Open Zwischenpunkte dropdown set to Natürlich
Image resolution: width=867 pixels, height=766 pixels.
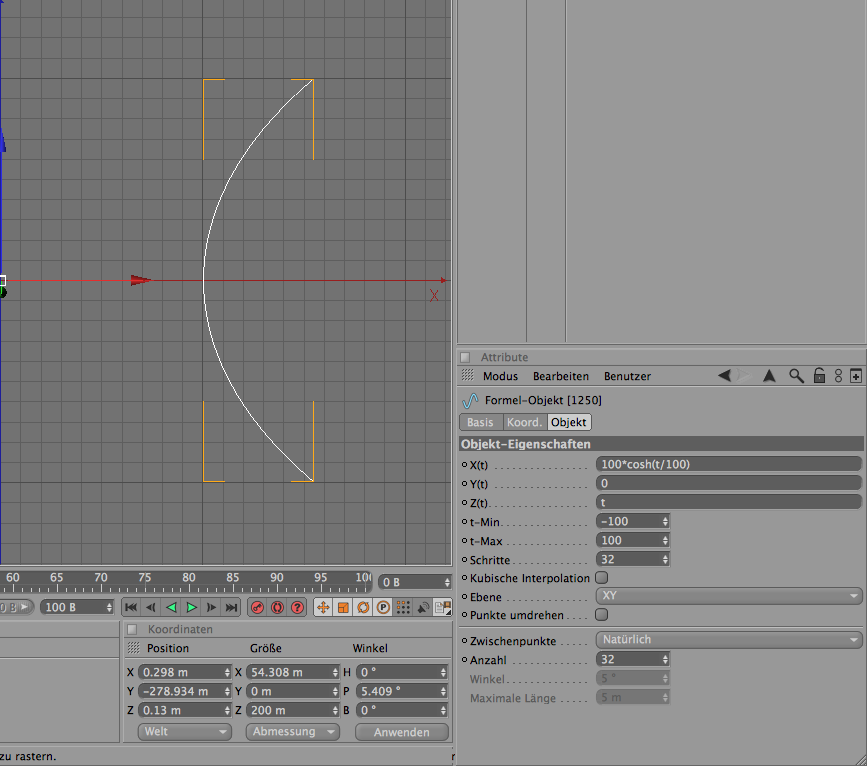coord(728,640)
